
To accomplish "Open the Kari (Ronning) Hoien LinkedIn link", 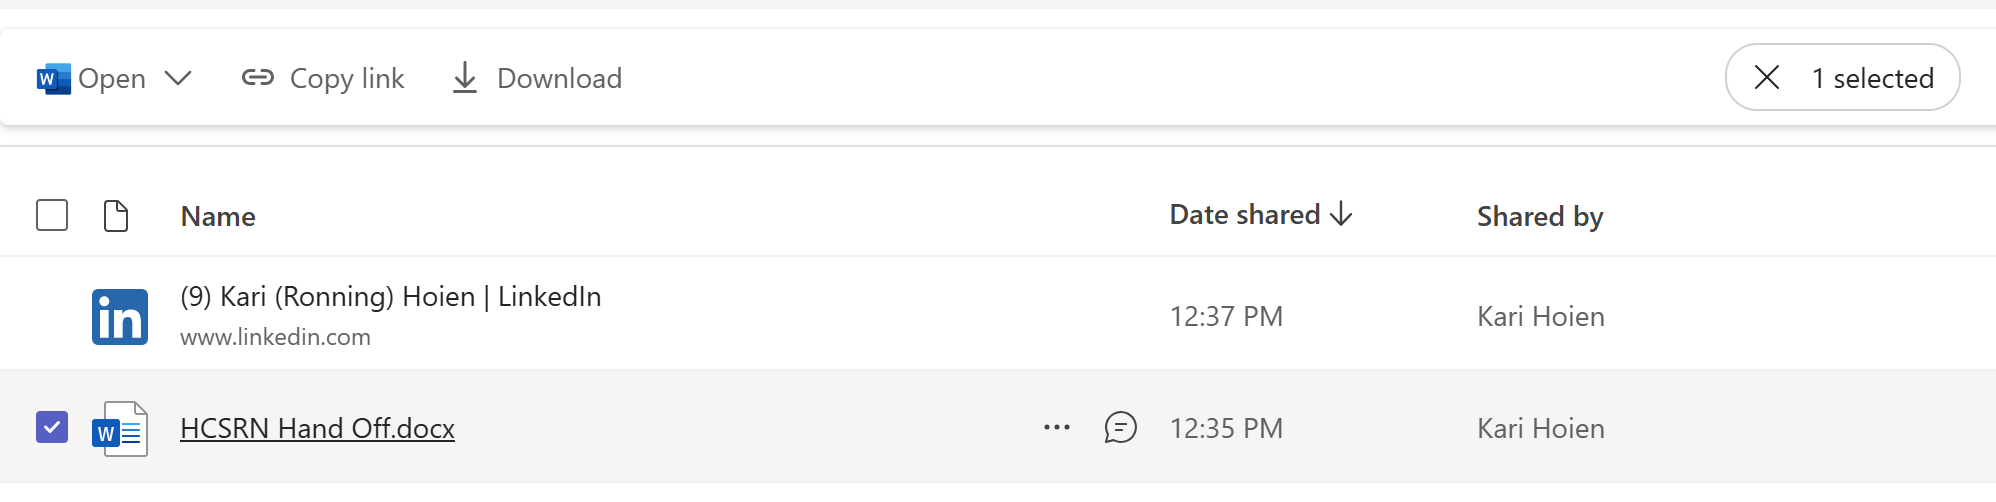I will [390, 297].
